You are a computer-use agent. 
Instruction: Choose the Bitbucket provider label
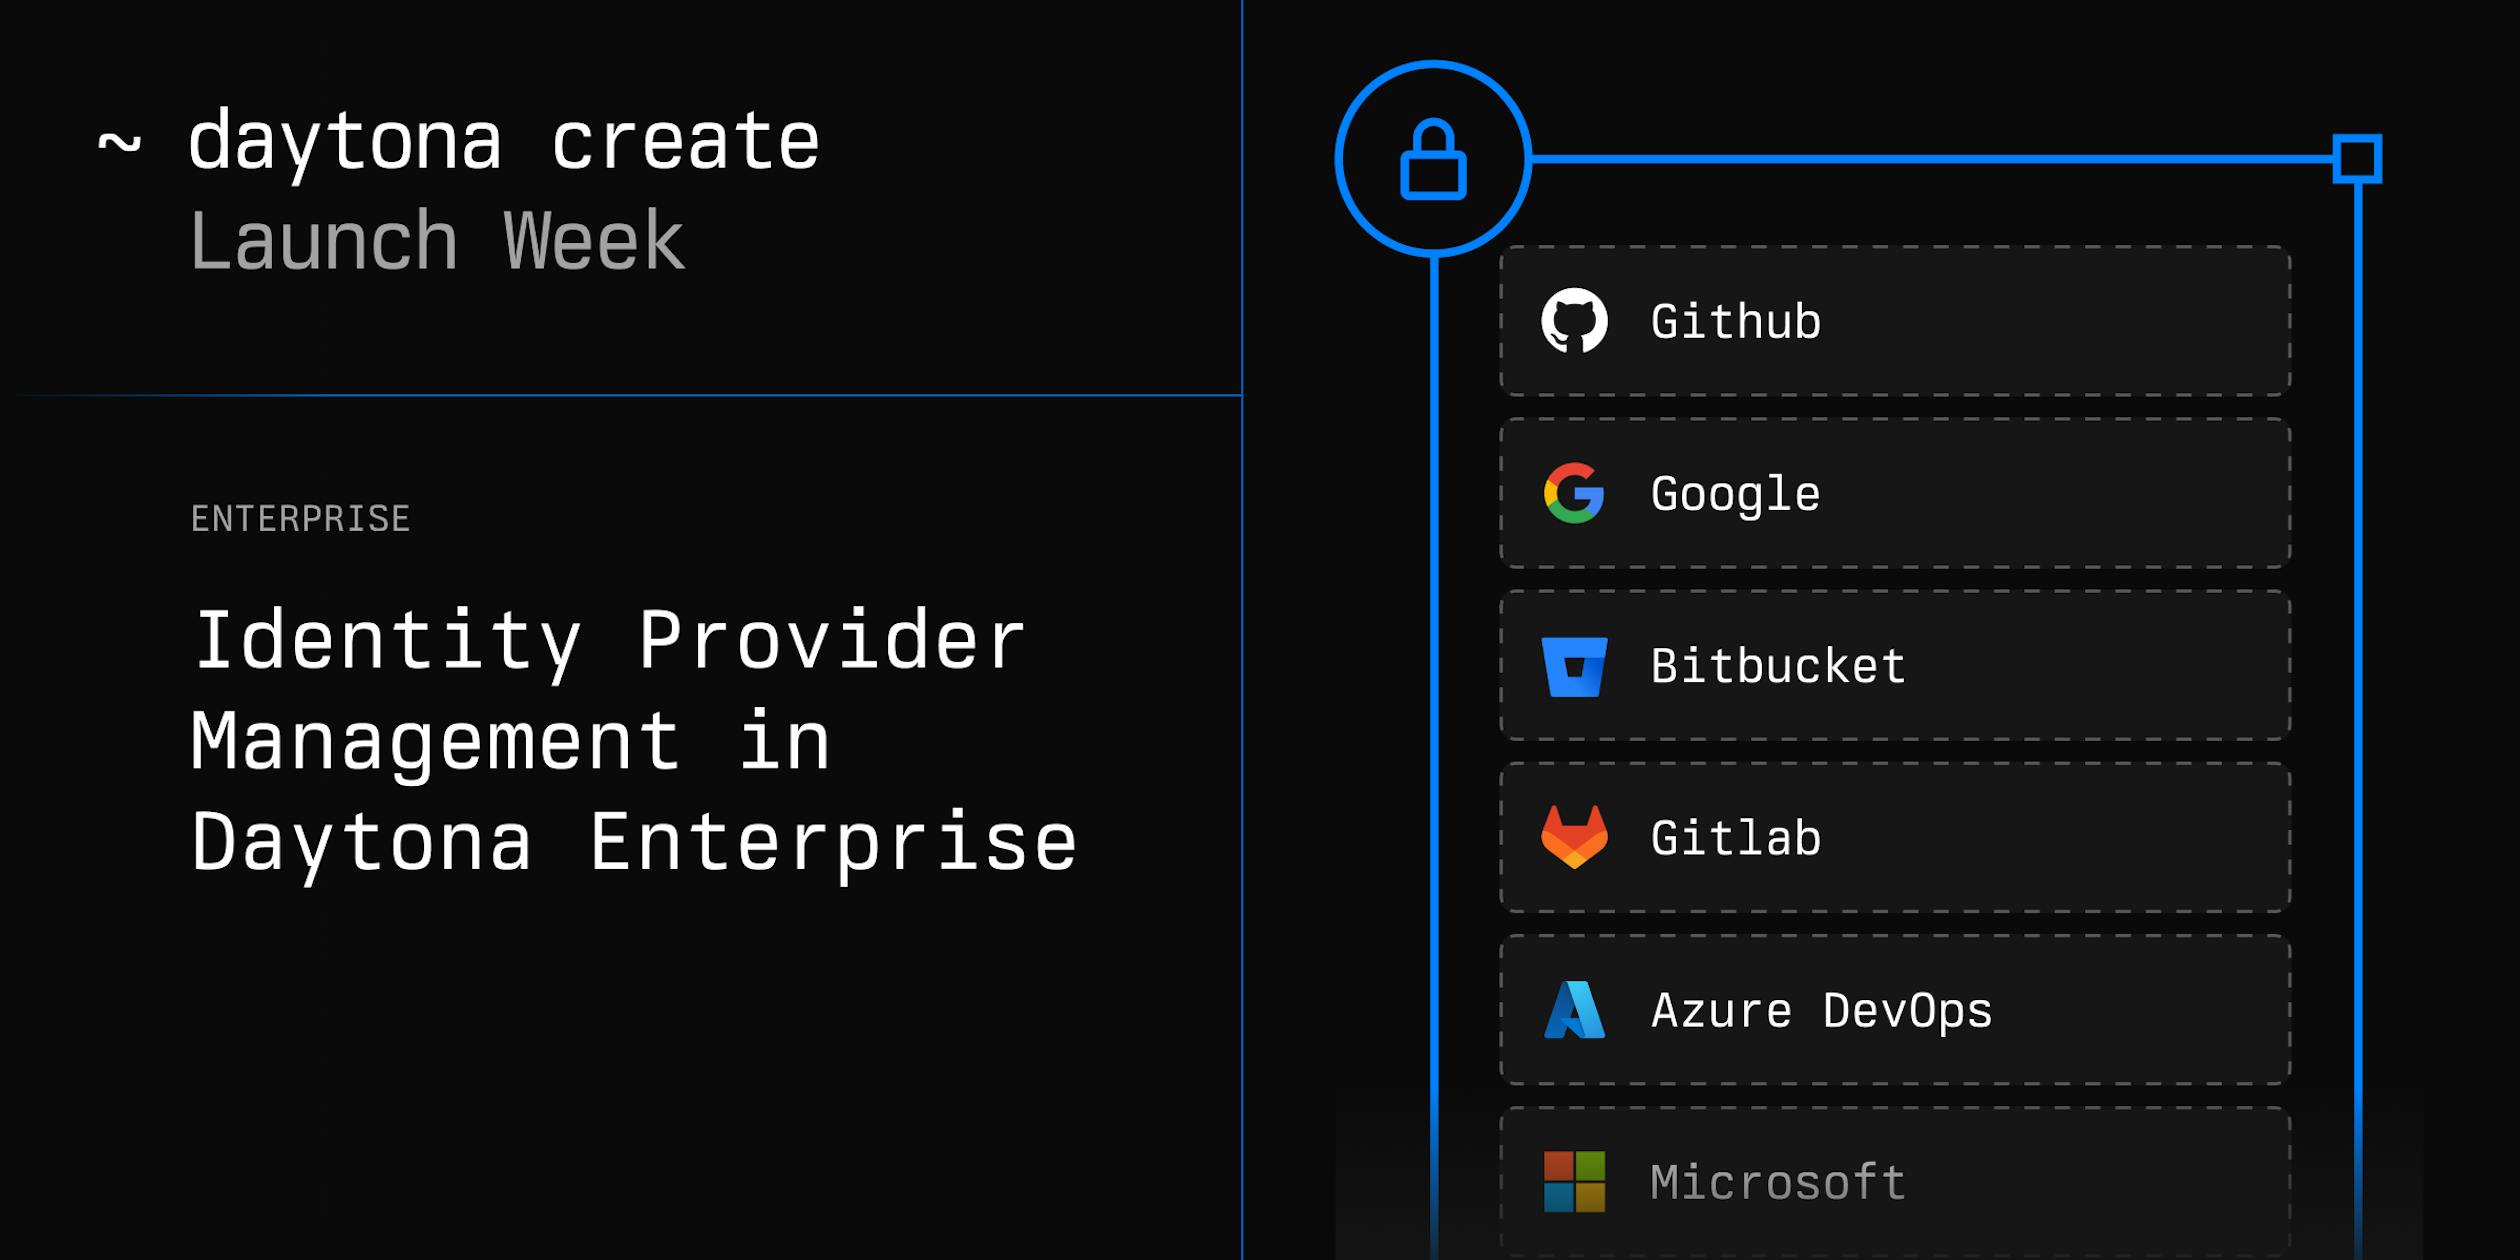1778,666
